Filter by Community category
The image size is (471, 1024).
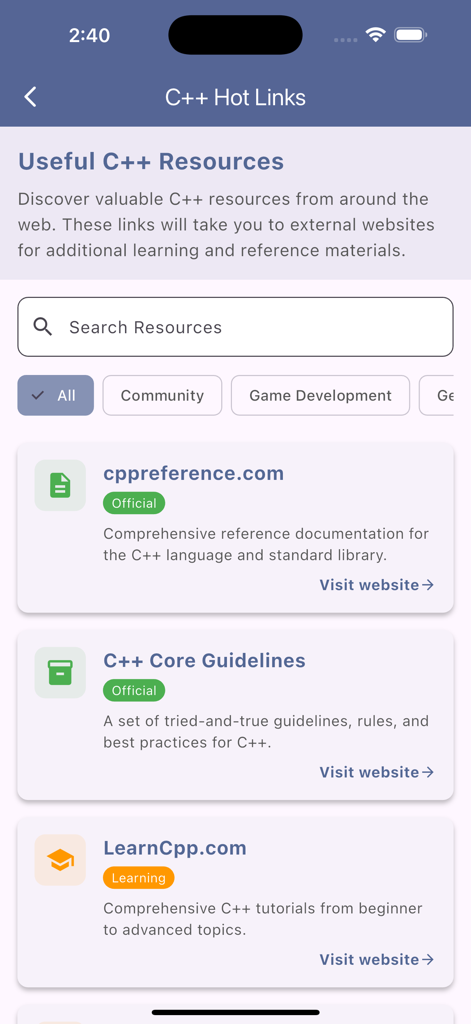162,395
